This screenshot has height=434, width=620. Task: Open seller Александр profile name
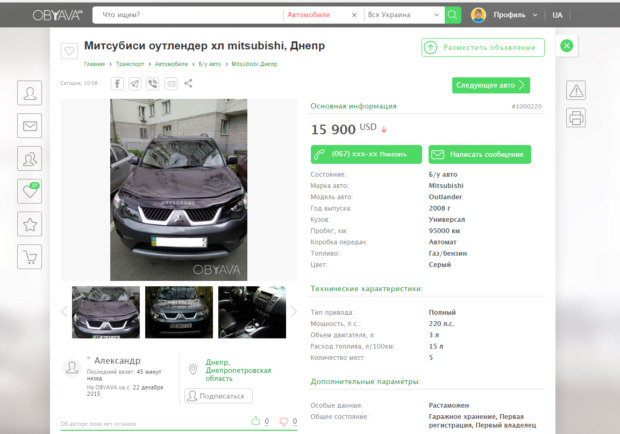117,360
